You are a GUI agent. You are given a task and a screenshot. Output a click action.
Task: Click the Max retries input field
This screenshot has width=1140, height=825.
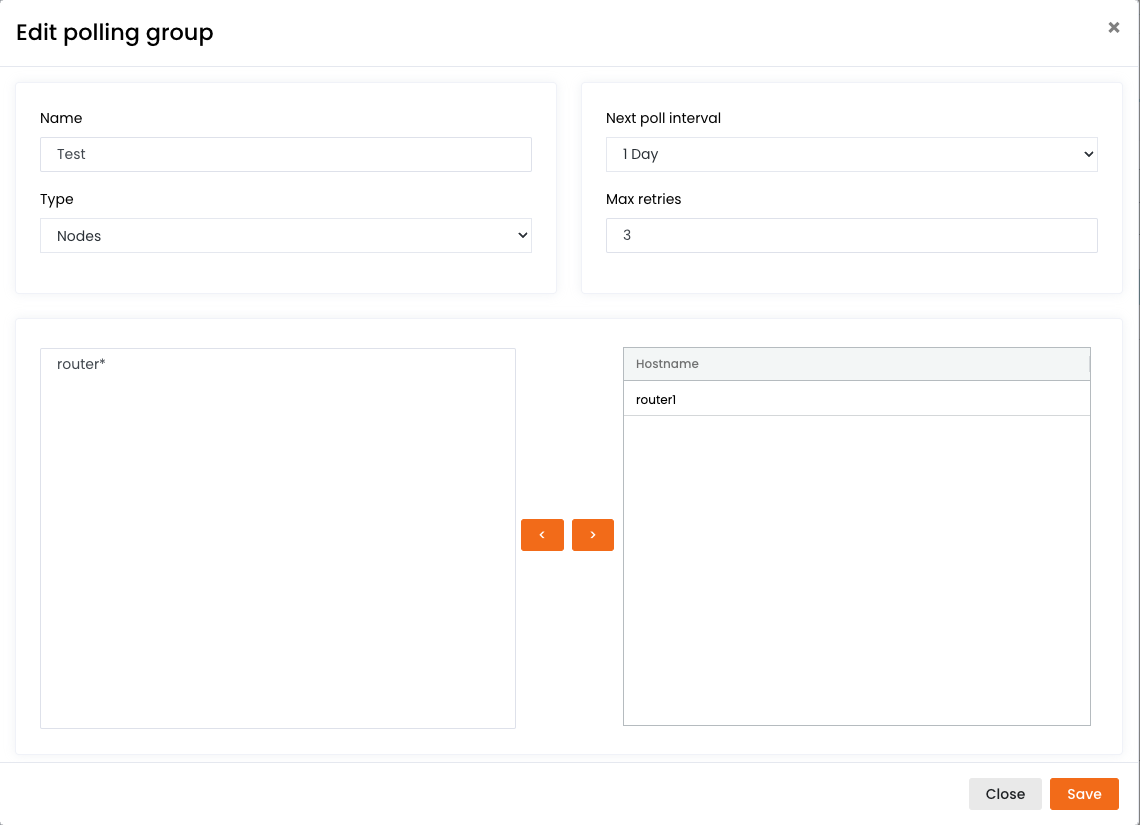pyautogui.click(x=851, y=236)
